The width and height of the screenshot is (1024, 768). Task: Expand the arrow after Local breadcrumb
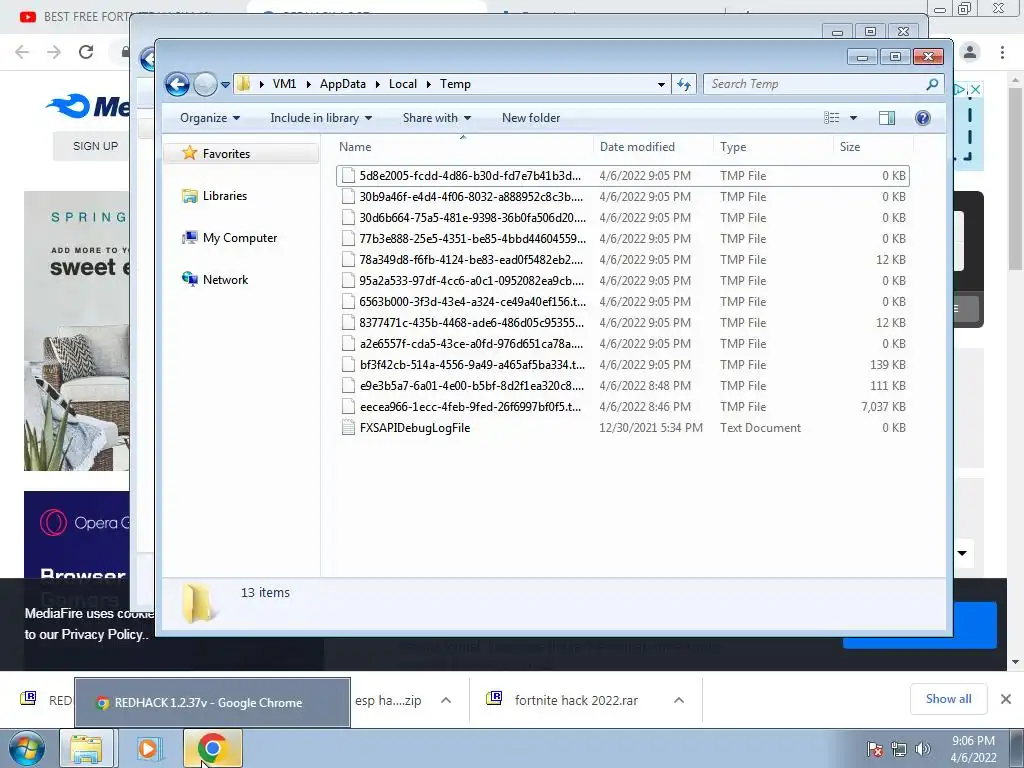(429, 84)
